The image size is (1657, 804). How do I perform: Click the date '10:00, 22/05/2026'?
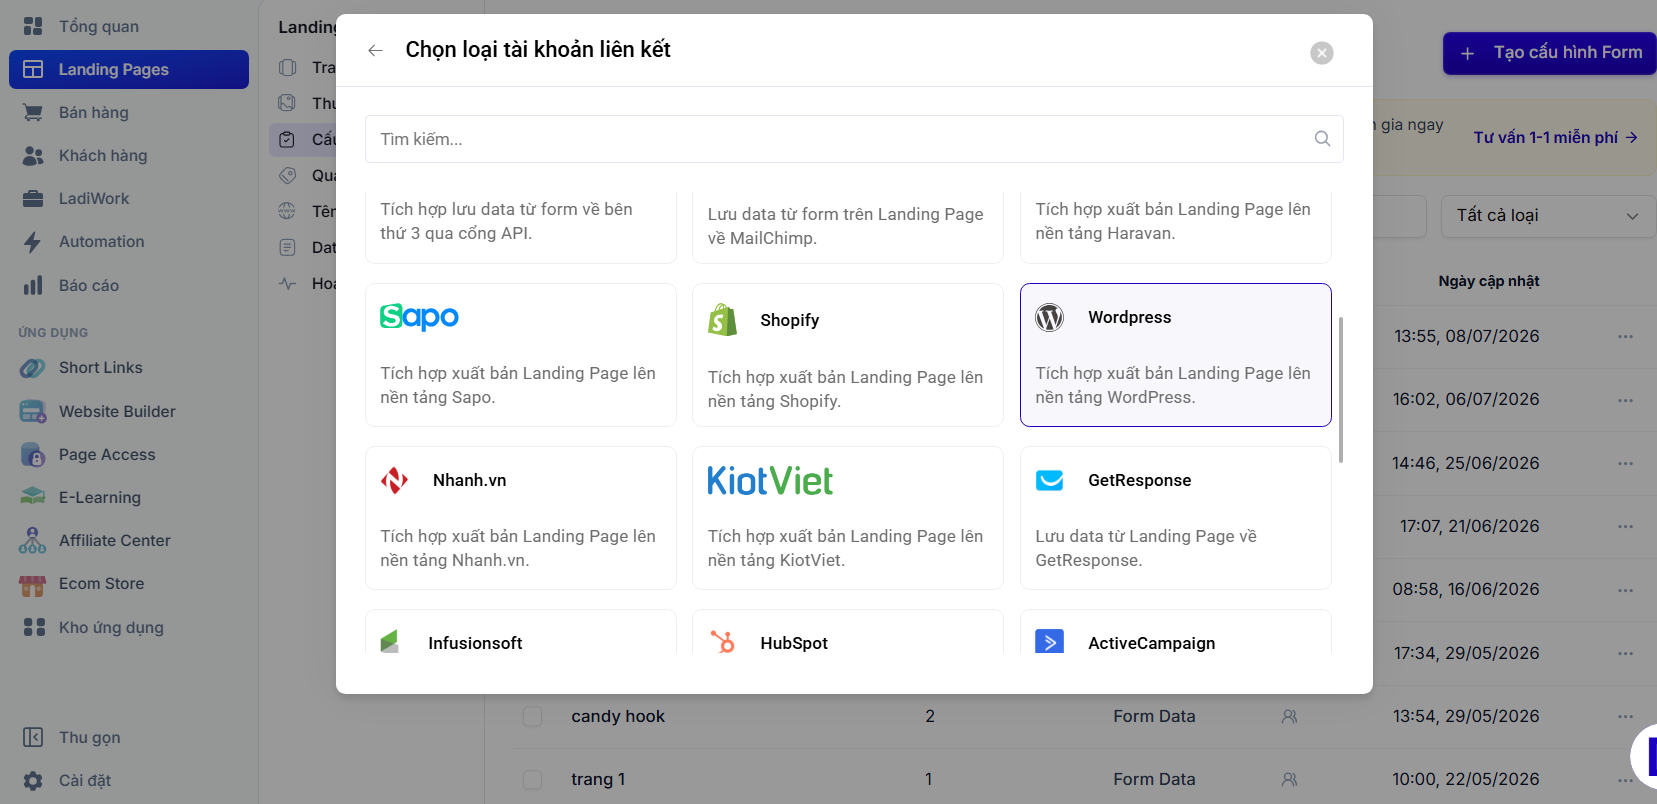pyautogui.click(x=1466, y=779)
